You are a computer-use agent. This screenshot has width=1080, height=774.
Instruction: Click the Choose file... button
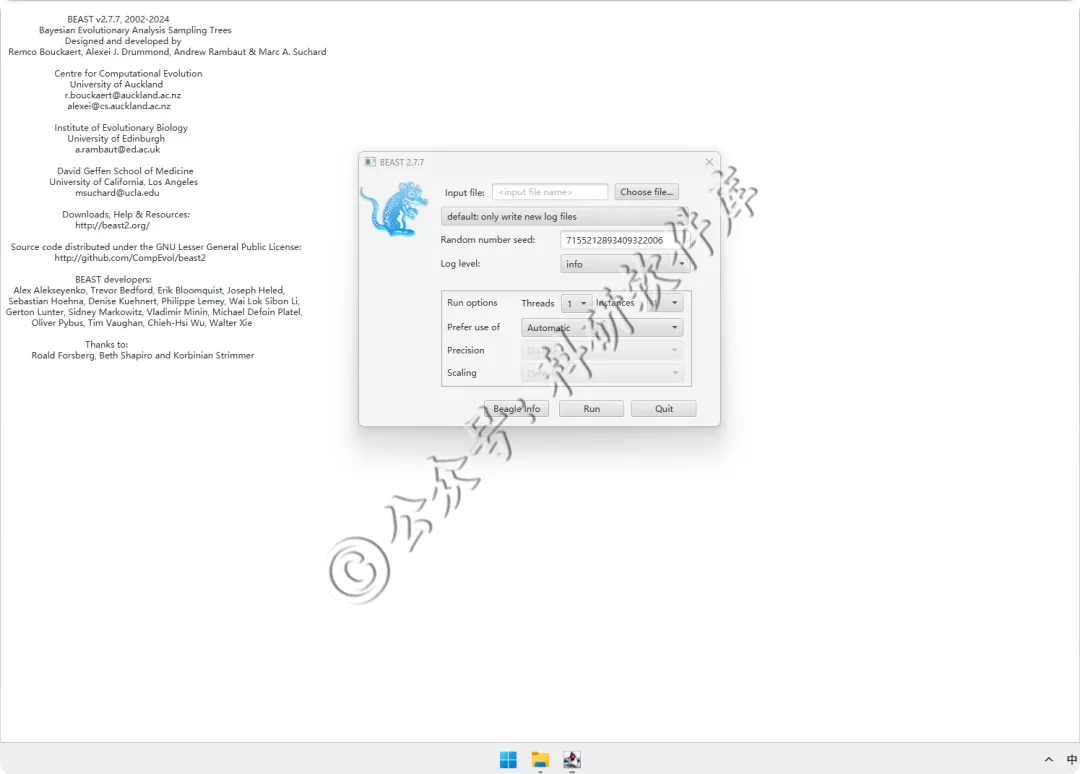[x=646, y=192]
